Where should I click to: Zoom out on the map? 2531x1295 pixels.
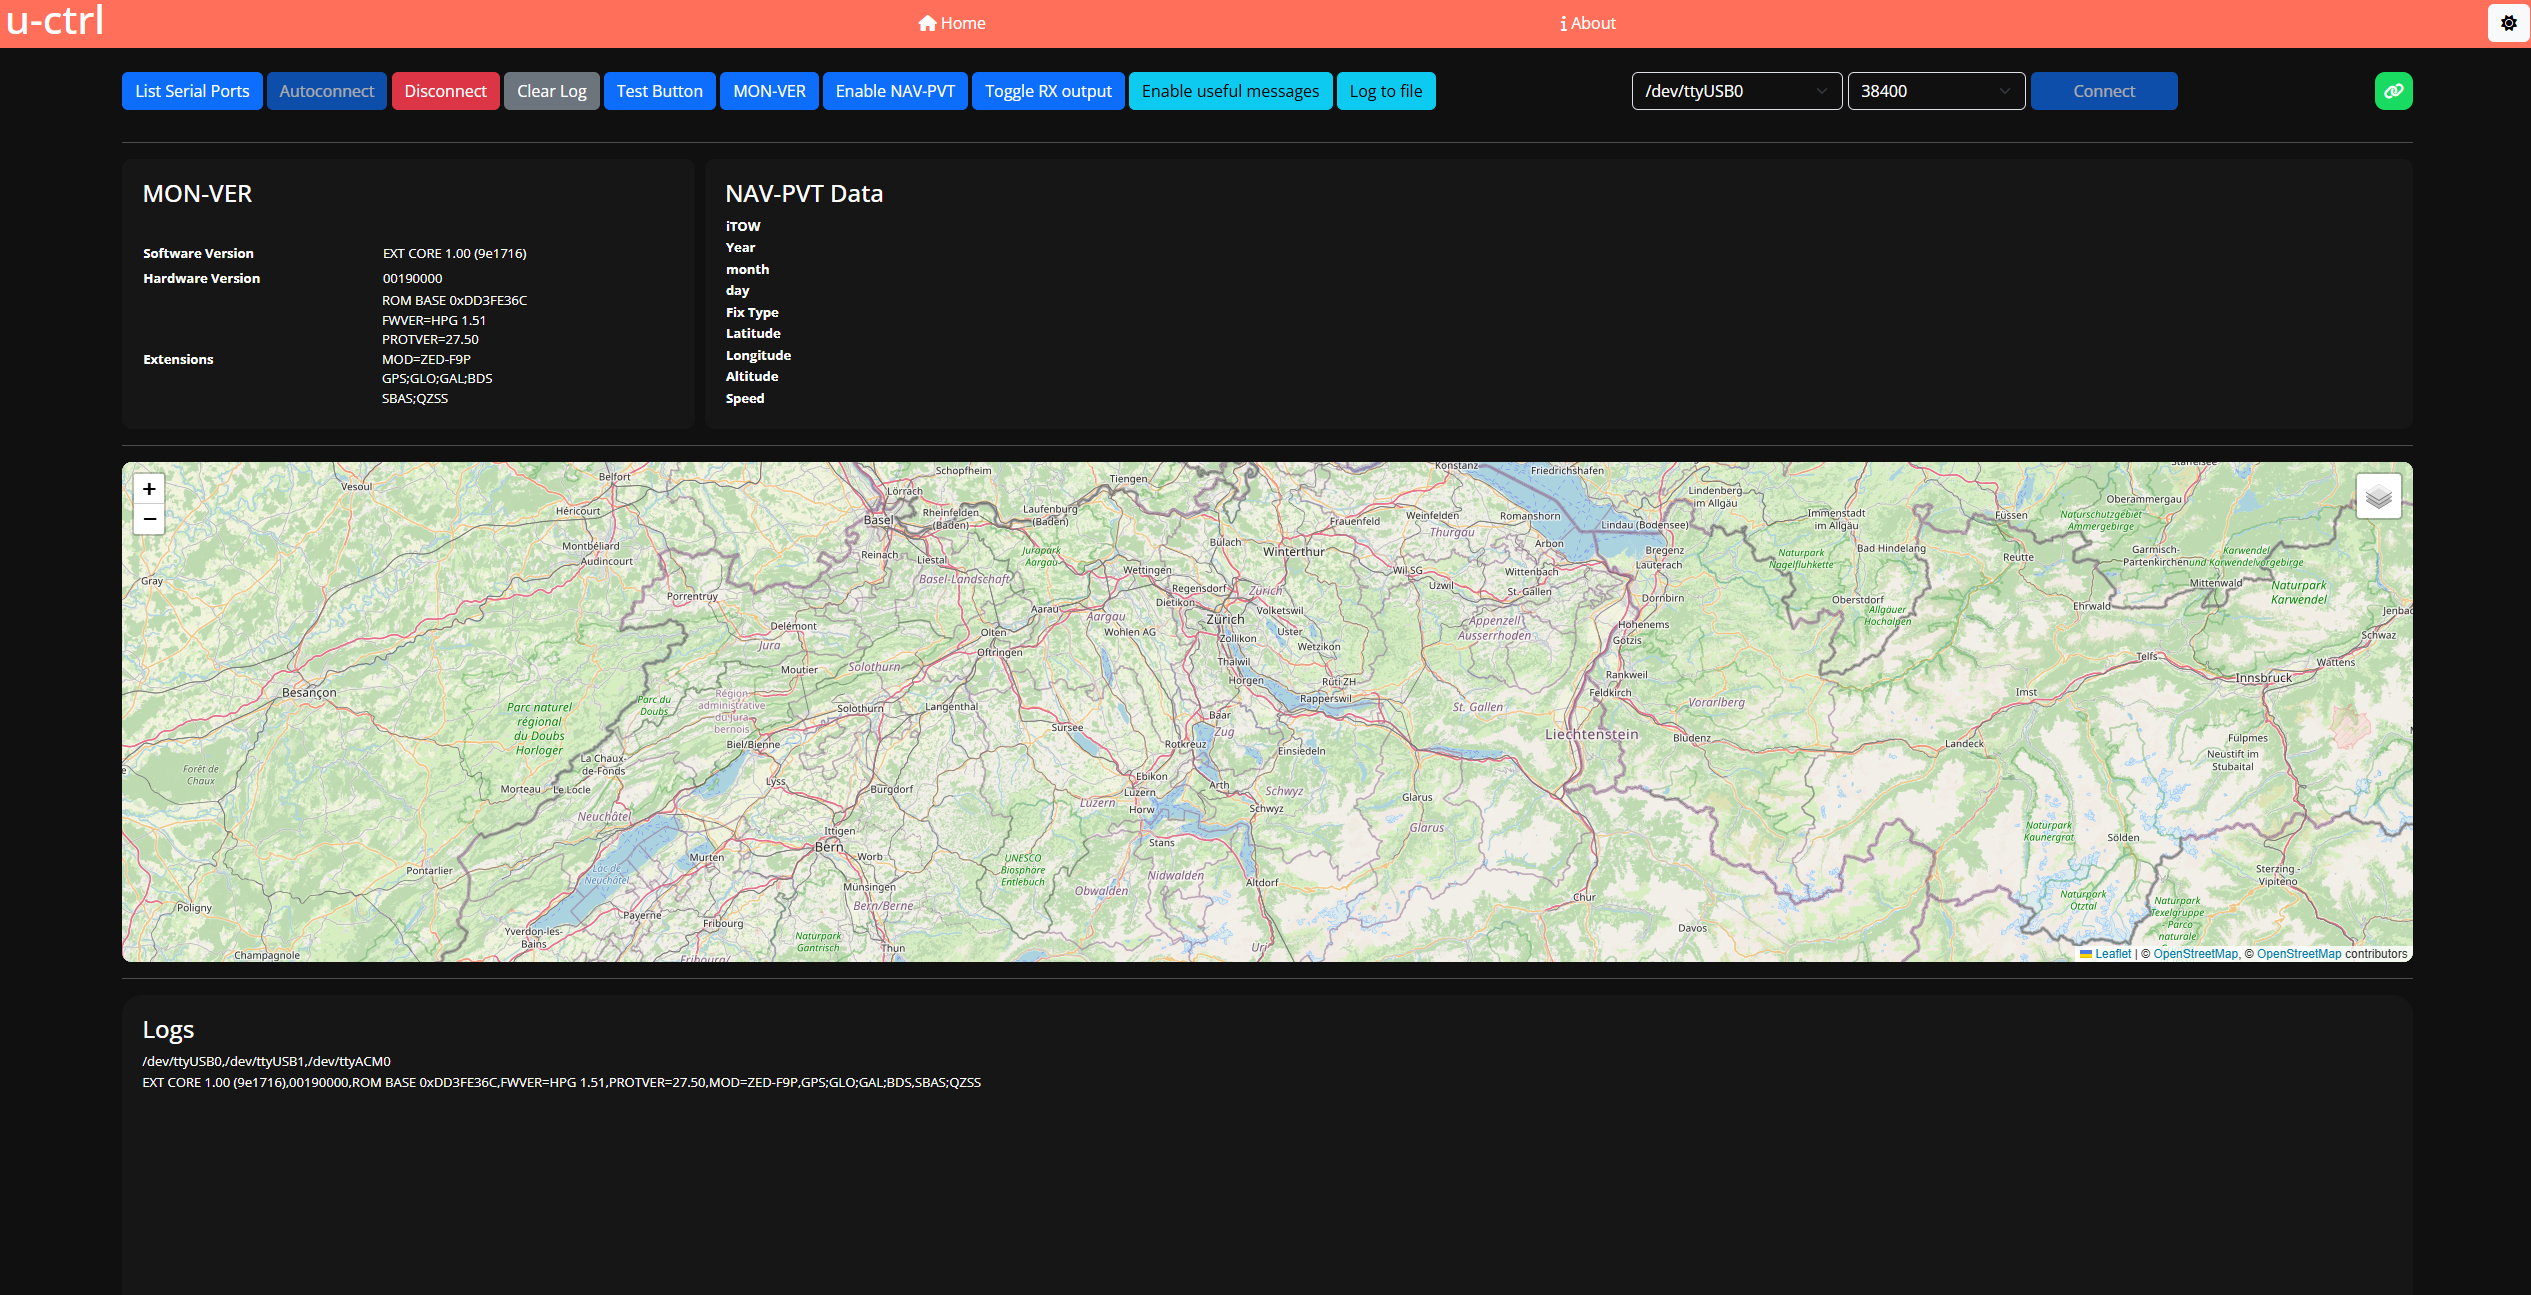[149, 519]
